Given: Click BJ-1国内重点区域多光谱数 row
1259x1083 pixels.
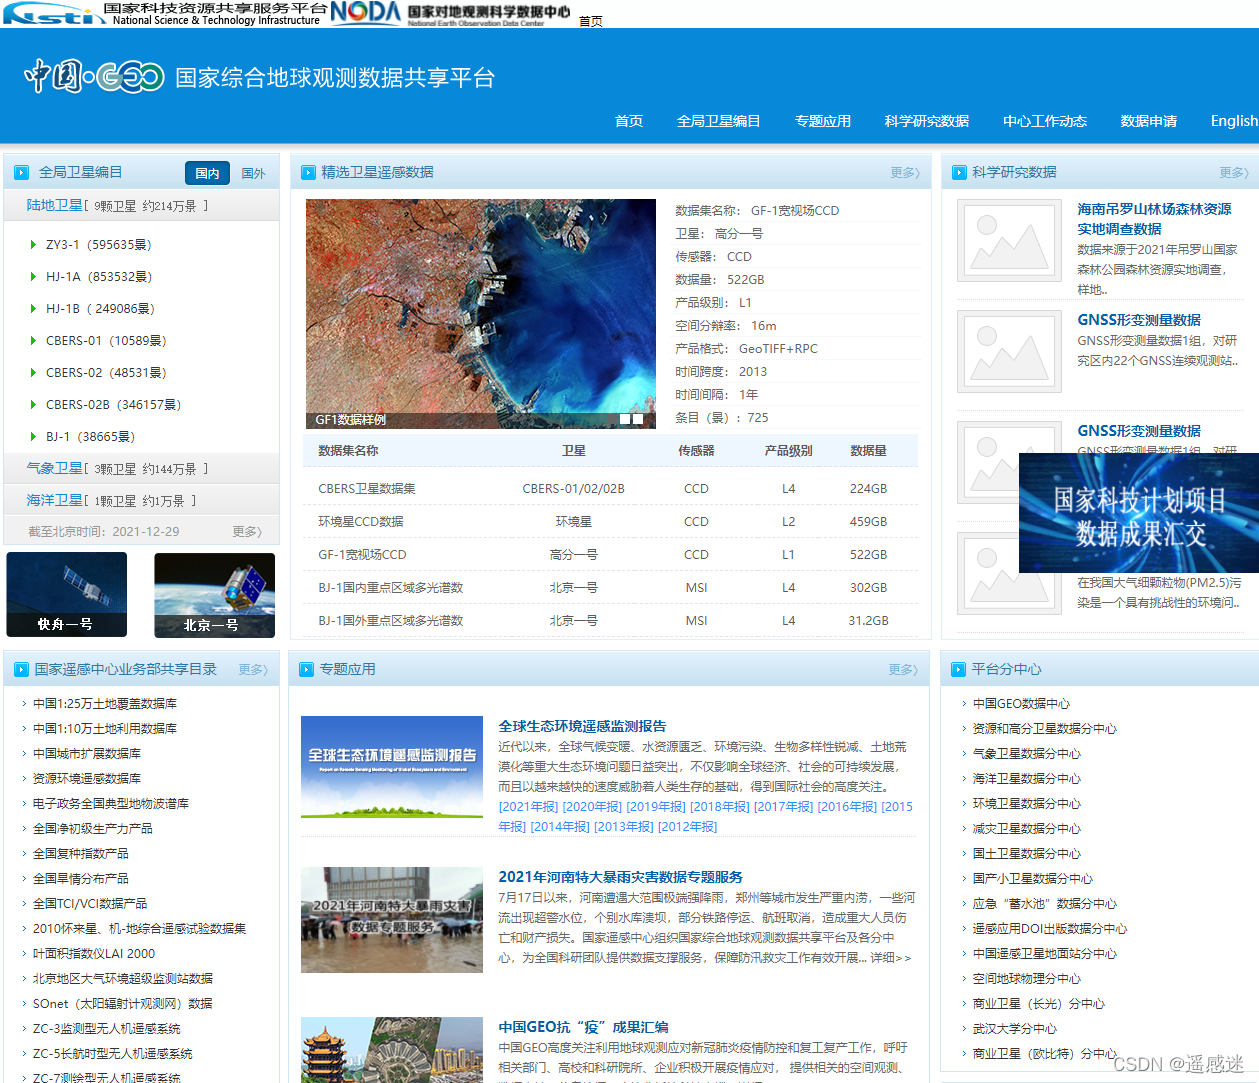Looking at the screenshot, I should [610, 588].
